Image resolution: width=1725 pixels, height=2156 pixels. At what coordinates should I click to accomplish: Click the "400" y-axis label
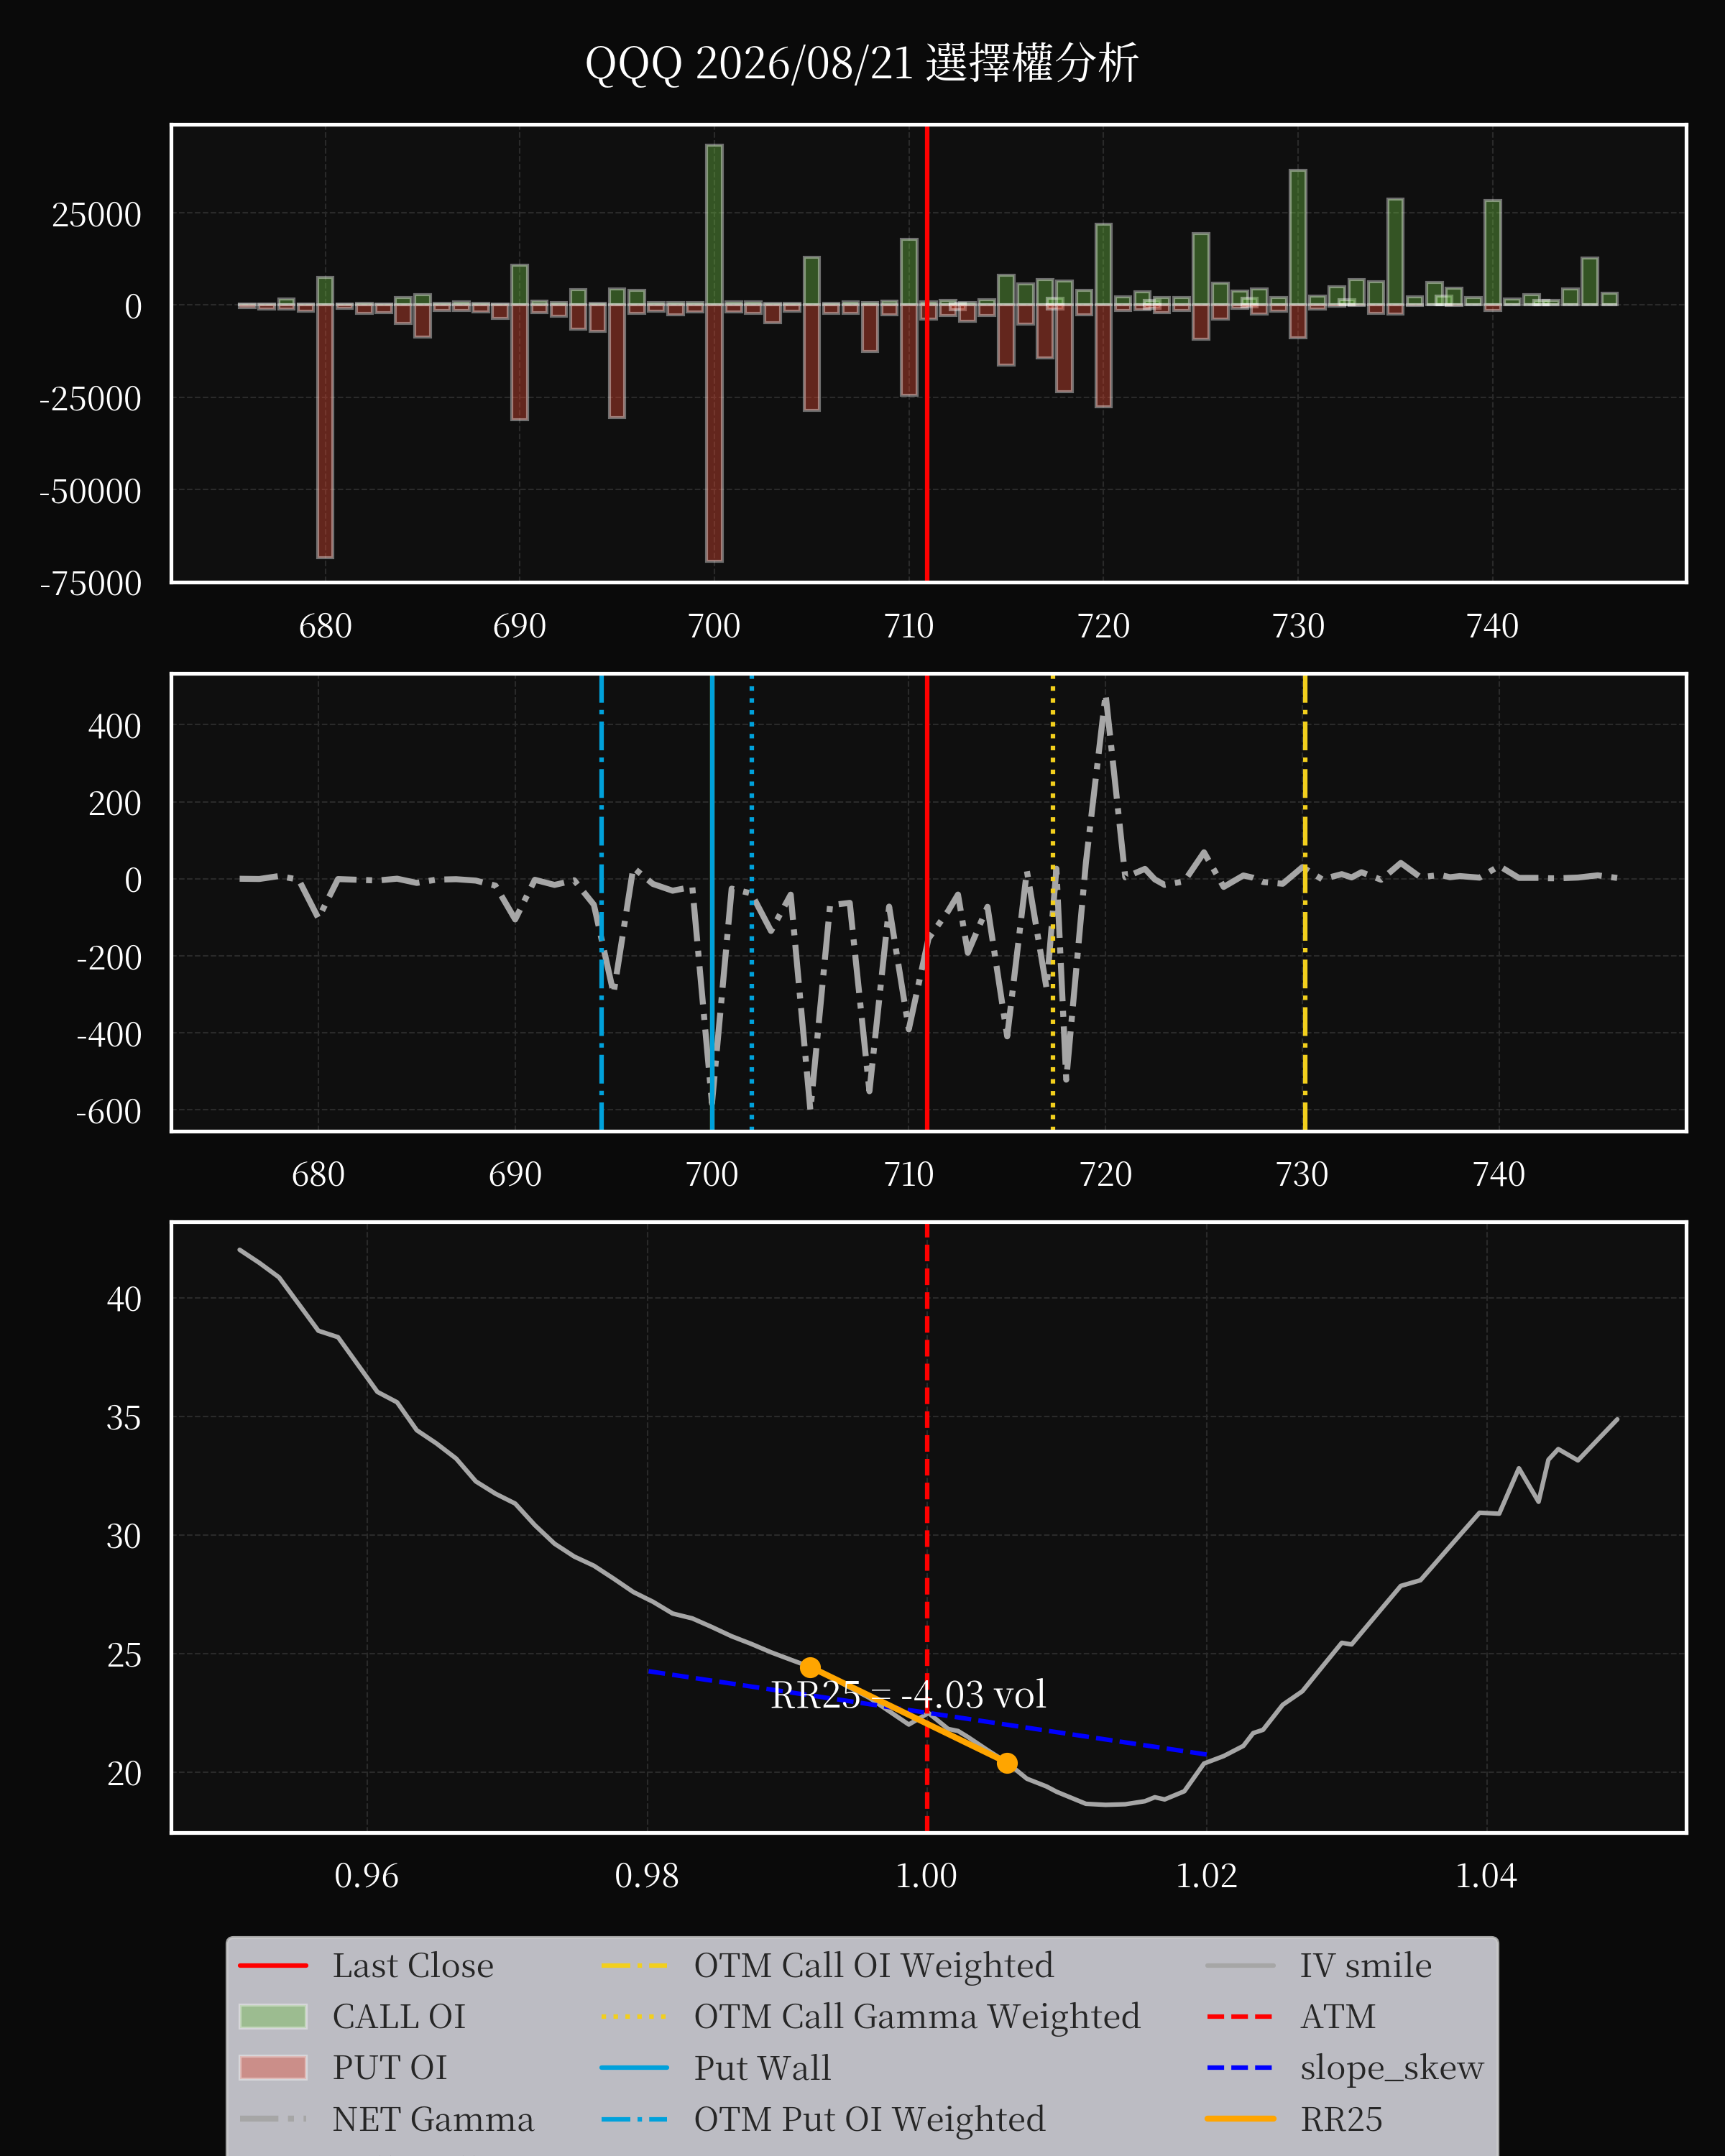115,726
